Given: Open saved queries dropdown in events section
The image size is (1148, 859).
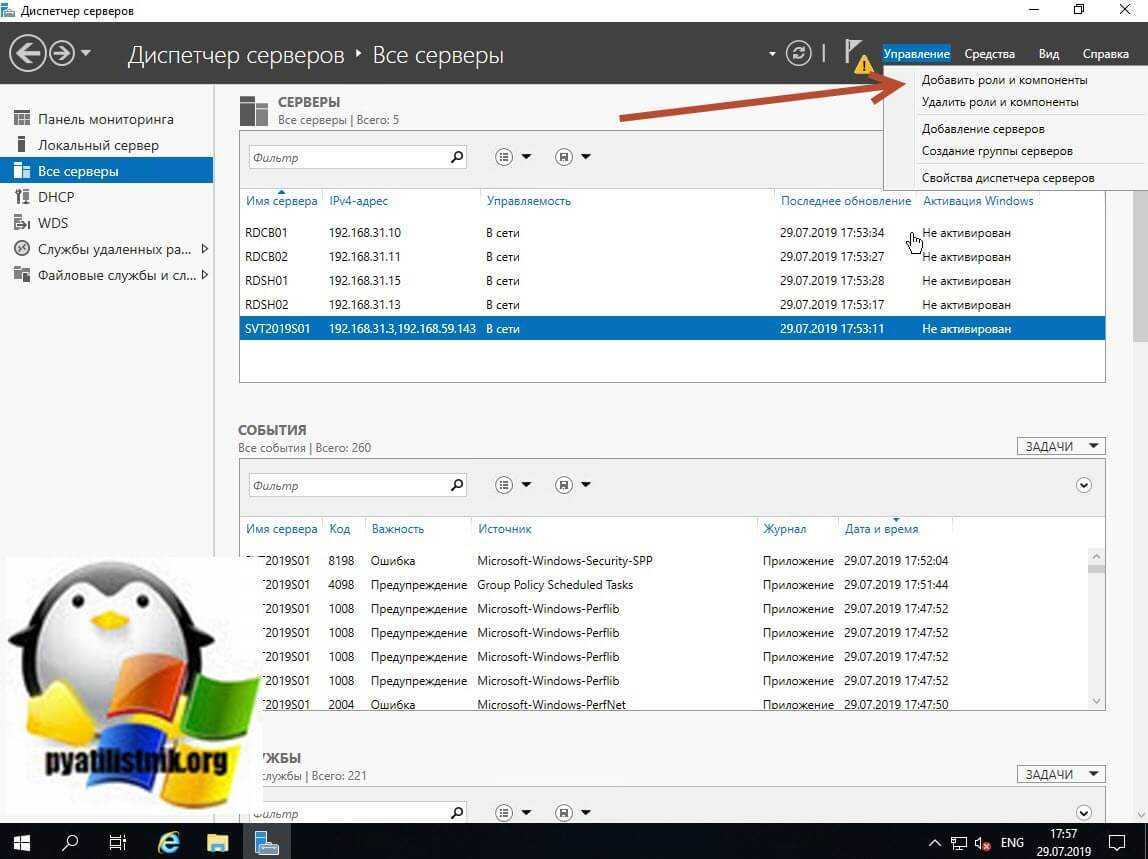Looking at the screenshot, I should [x=573, y=485].
